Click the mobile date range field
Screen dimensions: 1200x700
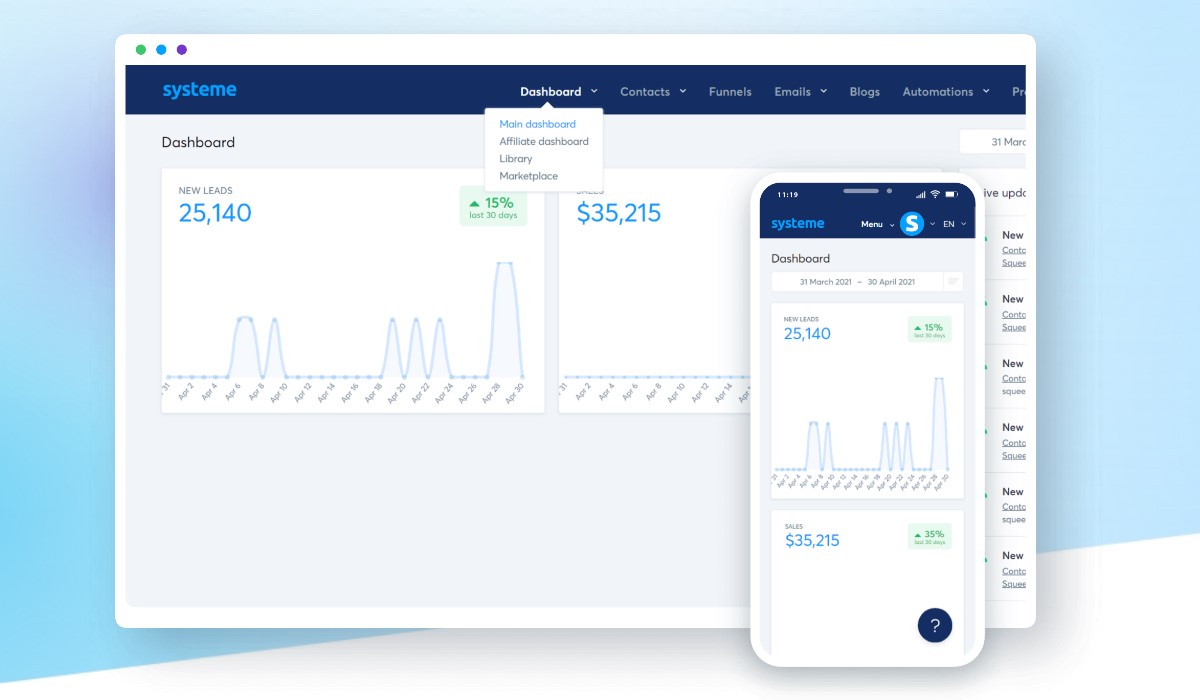(857, 282)
